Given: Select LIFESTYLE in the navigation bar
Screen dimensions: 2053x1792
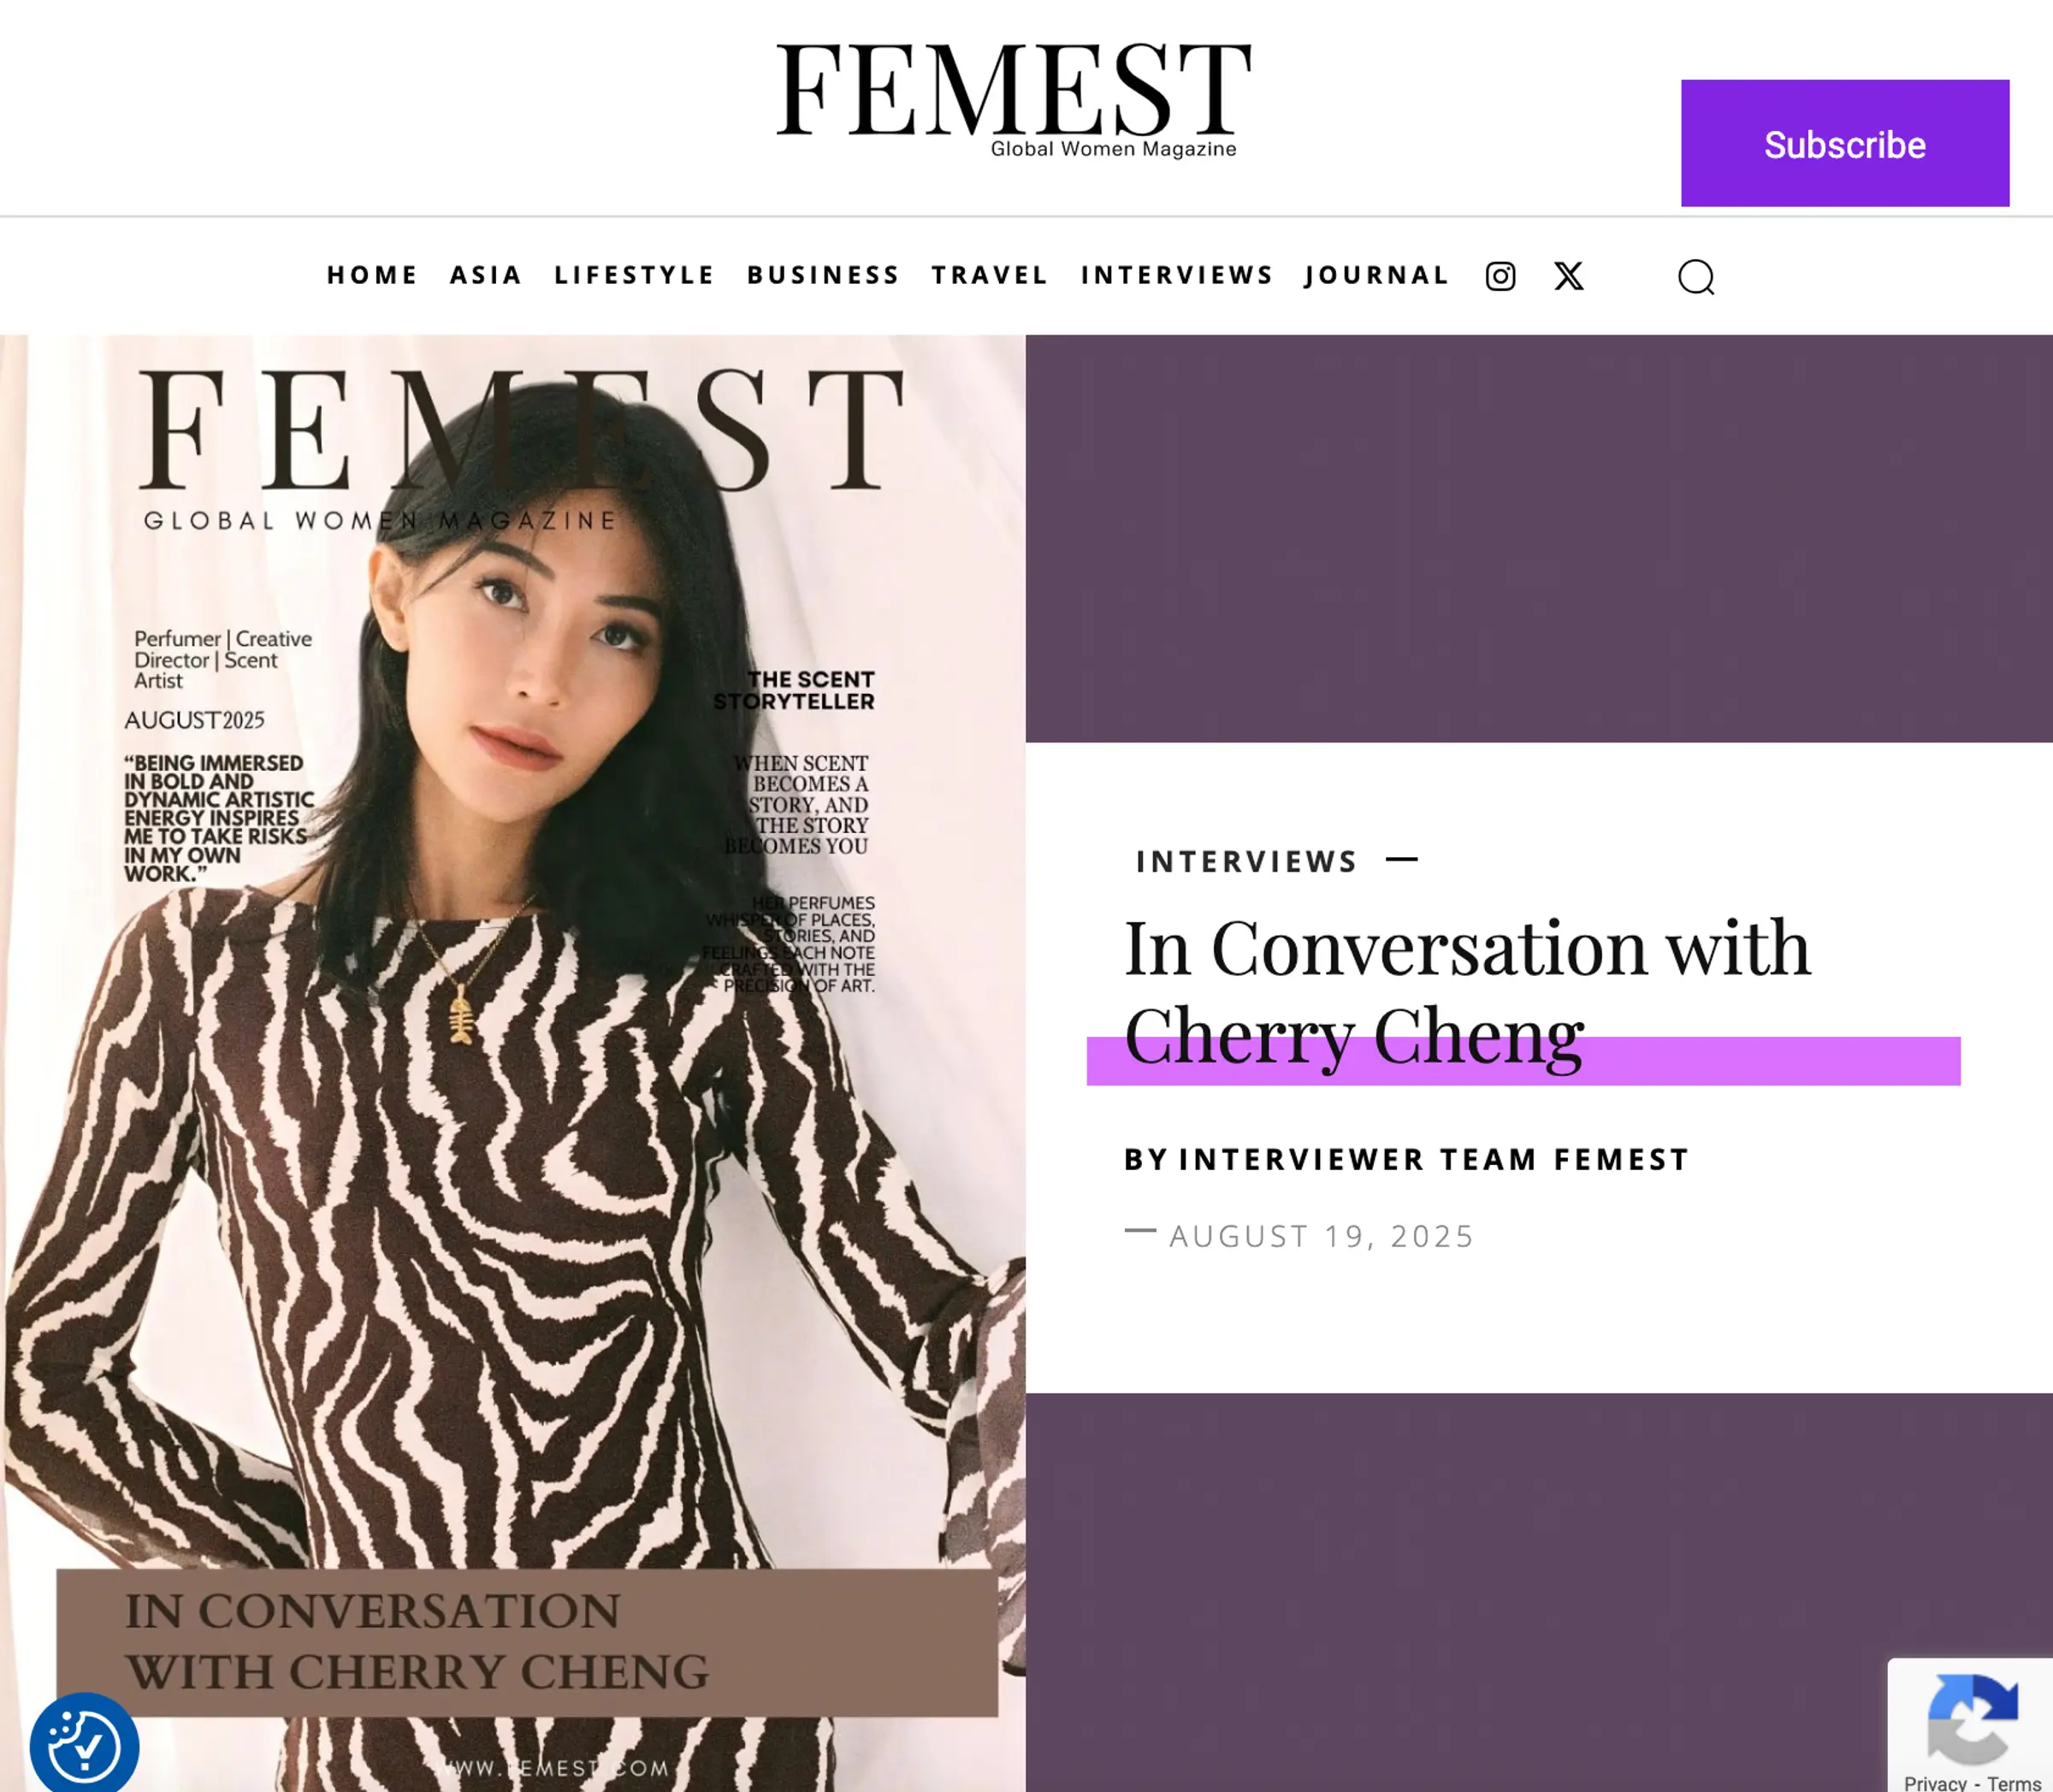Looking at the screenshot, I should [x=635, y=275].
